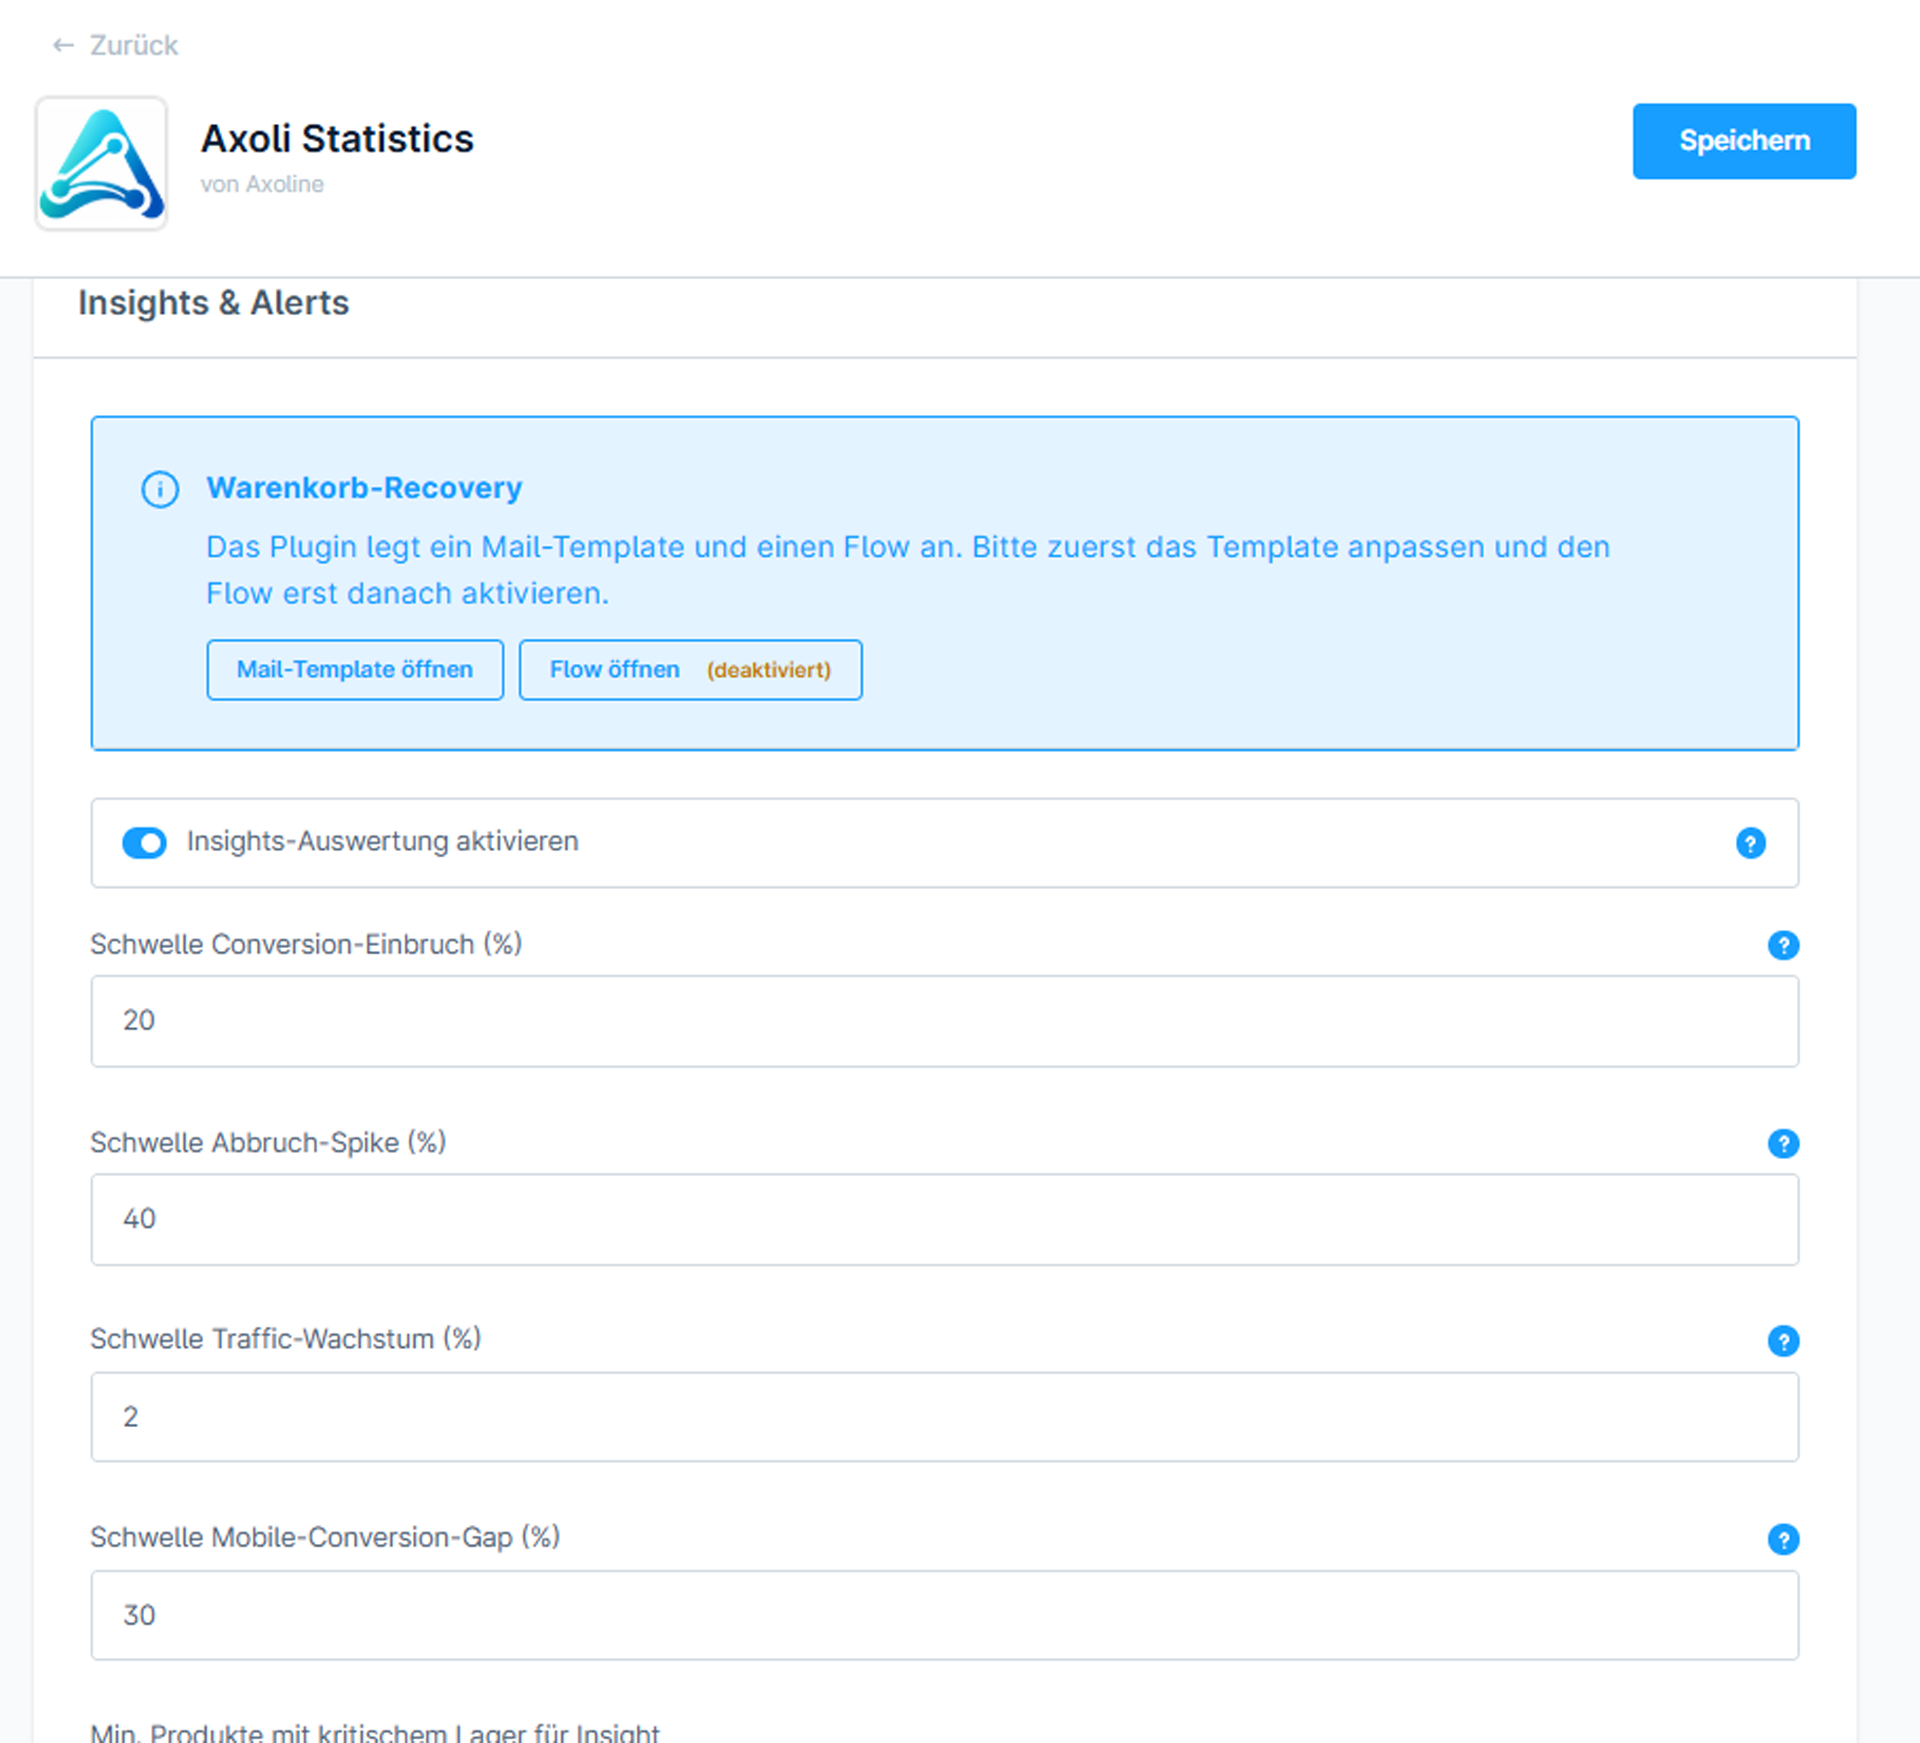Focus the Schwelle Abbruch-Spike input field
Screen dimensions: 1920x1743
pyautogui.click(x=944, y=1219)
